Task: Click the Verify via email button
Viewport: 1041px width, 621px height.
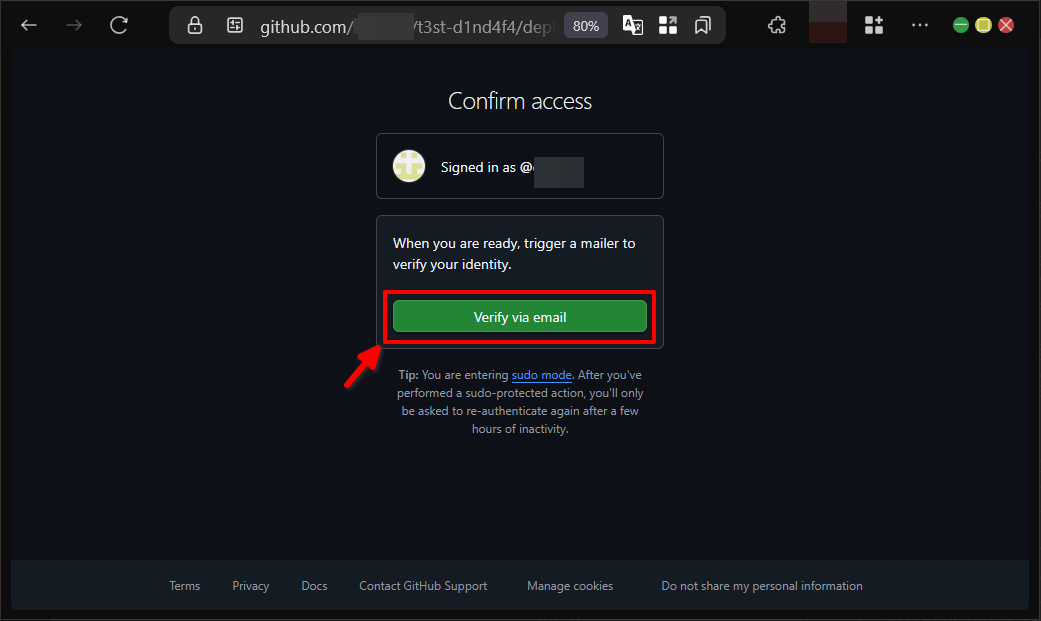Action: point(520,317)
